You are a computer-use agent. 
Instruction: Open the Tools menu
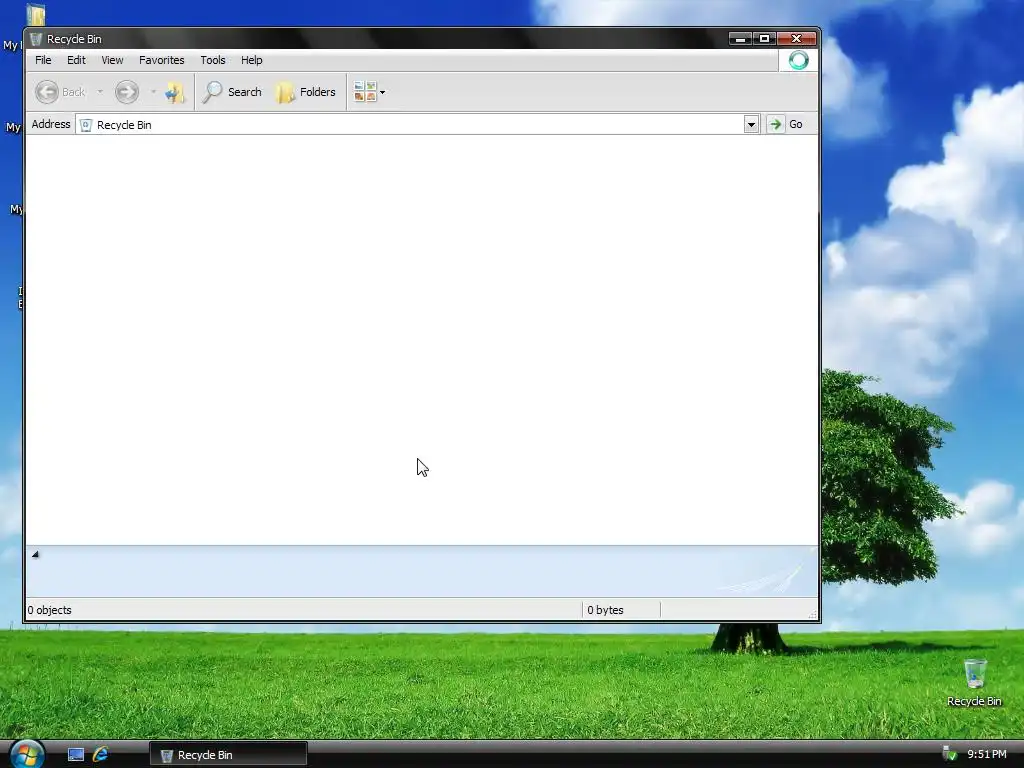tap(213, 60)
